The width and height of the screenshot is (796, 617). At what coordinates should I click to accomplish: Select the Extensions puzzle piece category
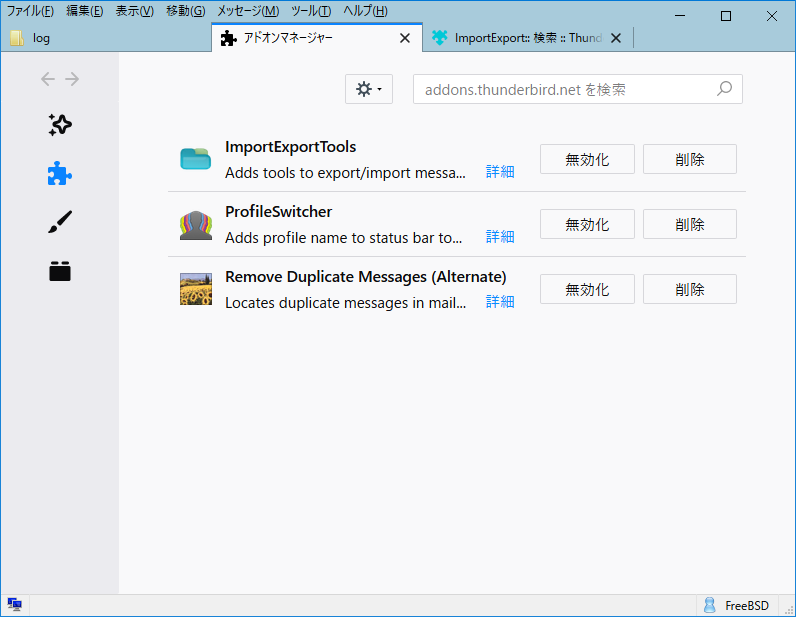(60, 174)
